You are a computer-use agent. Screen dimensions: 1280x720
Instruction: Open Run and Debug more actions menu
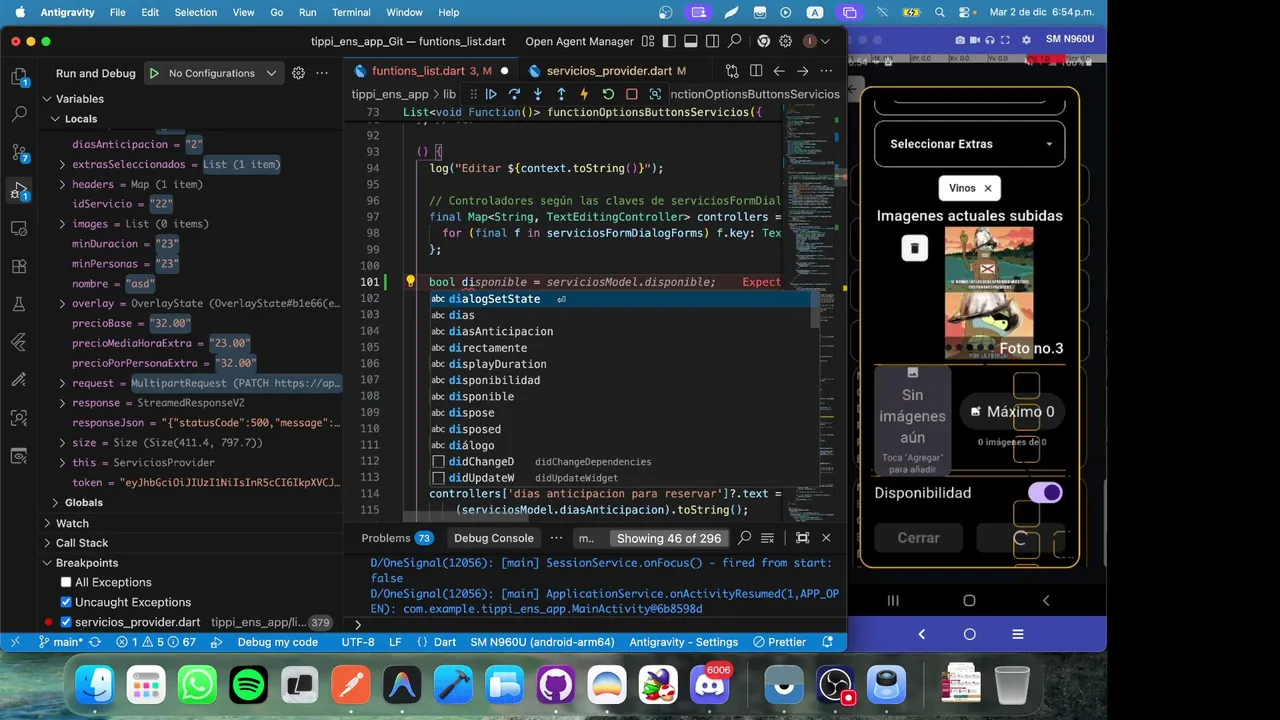click(x=322, y=73)
